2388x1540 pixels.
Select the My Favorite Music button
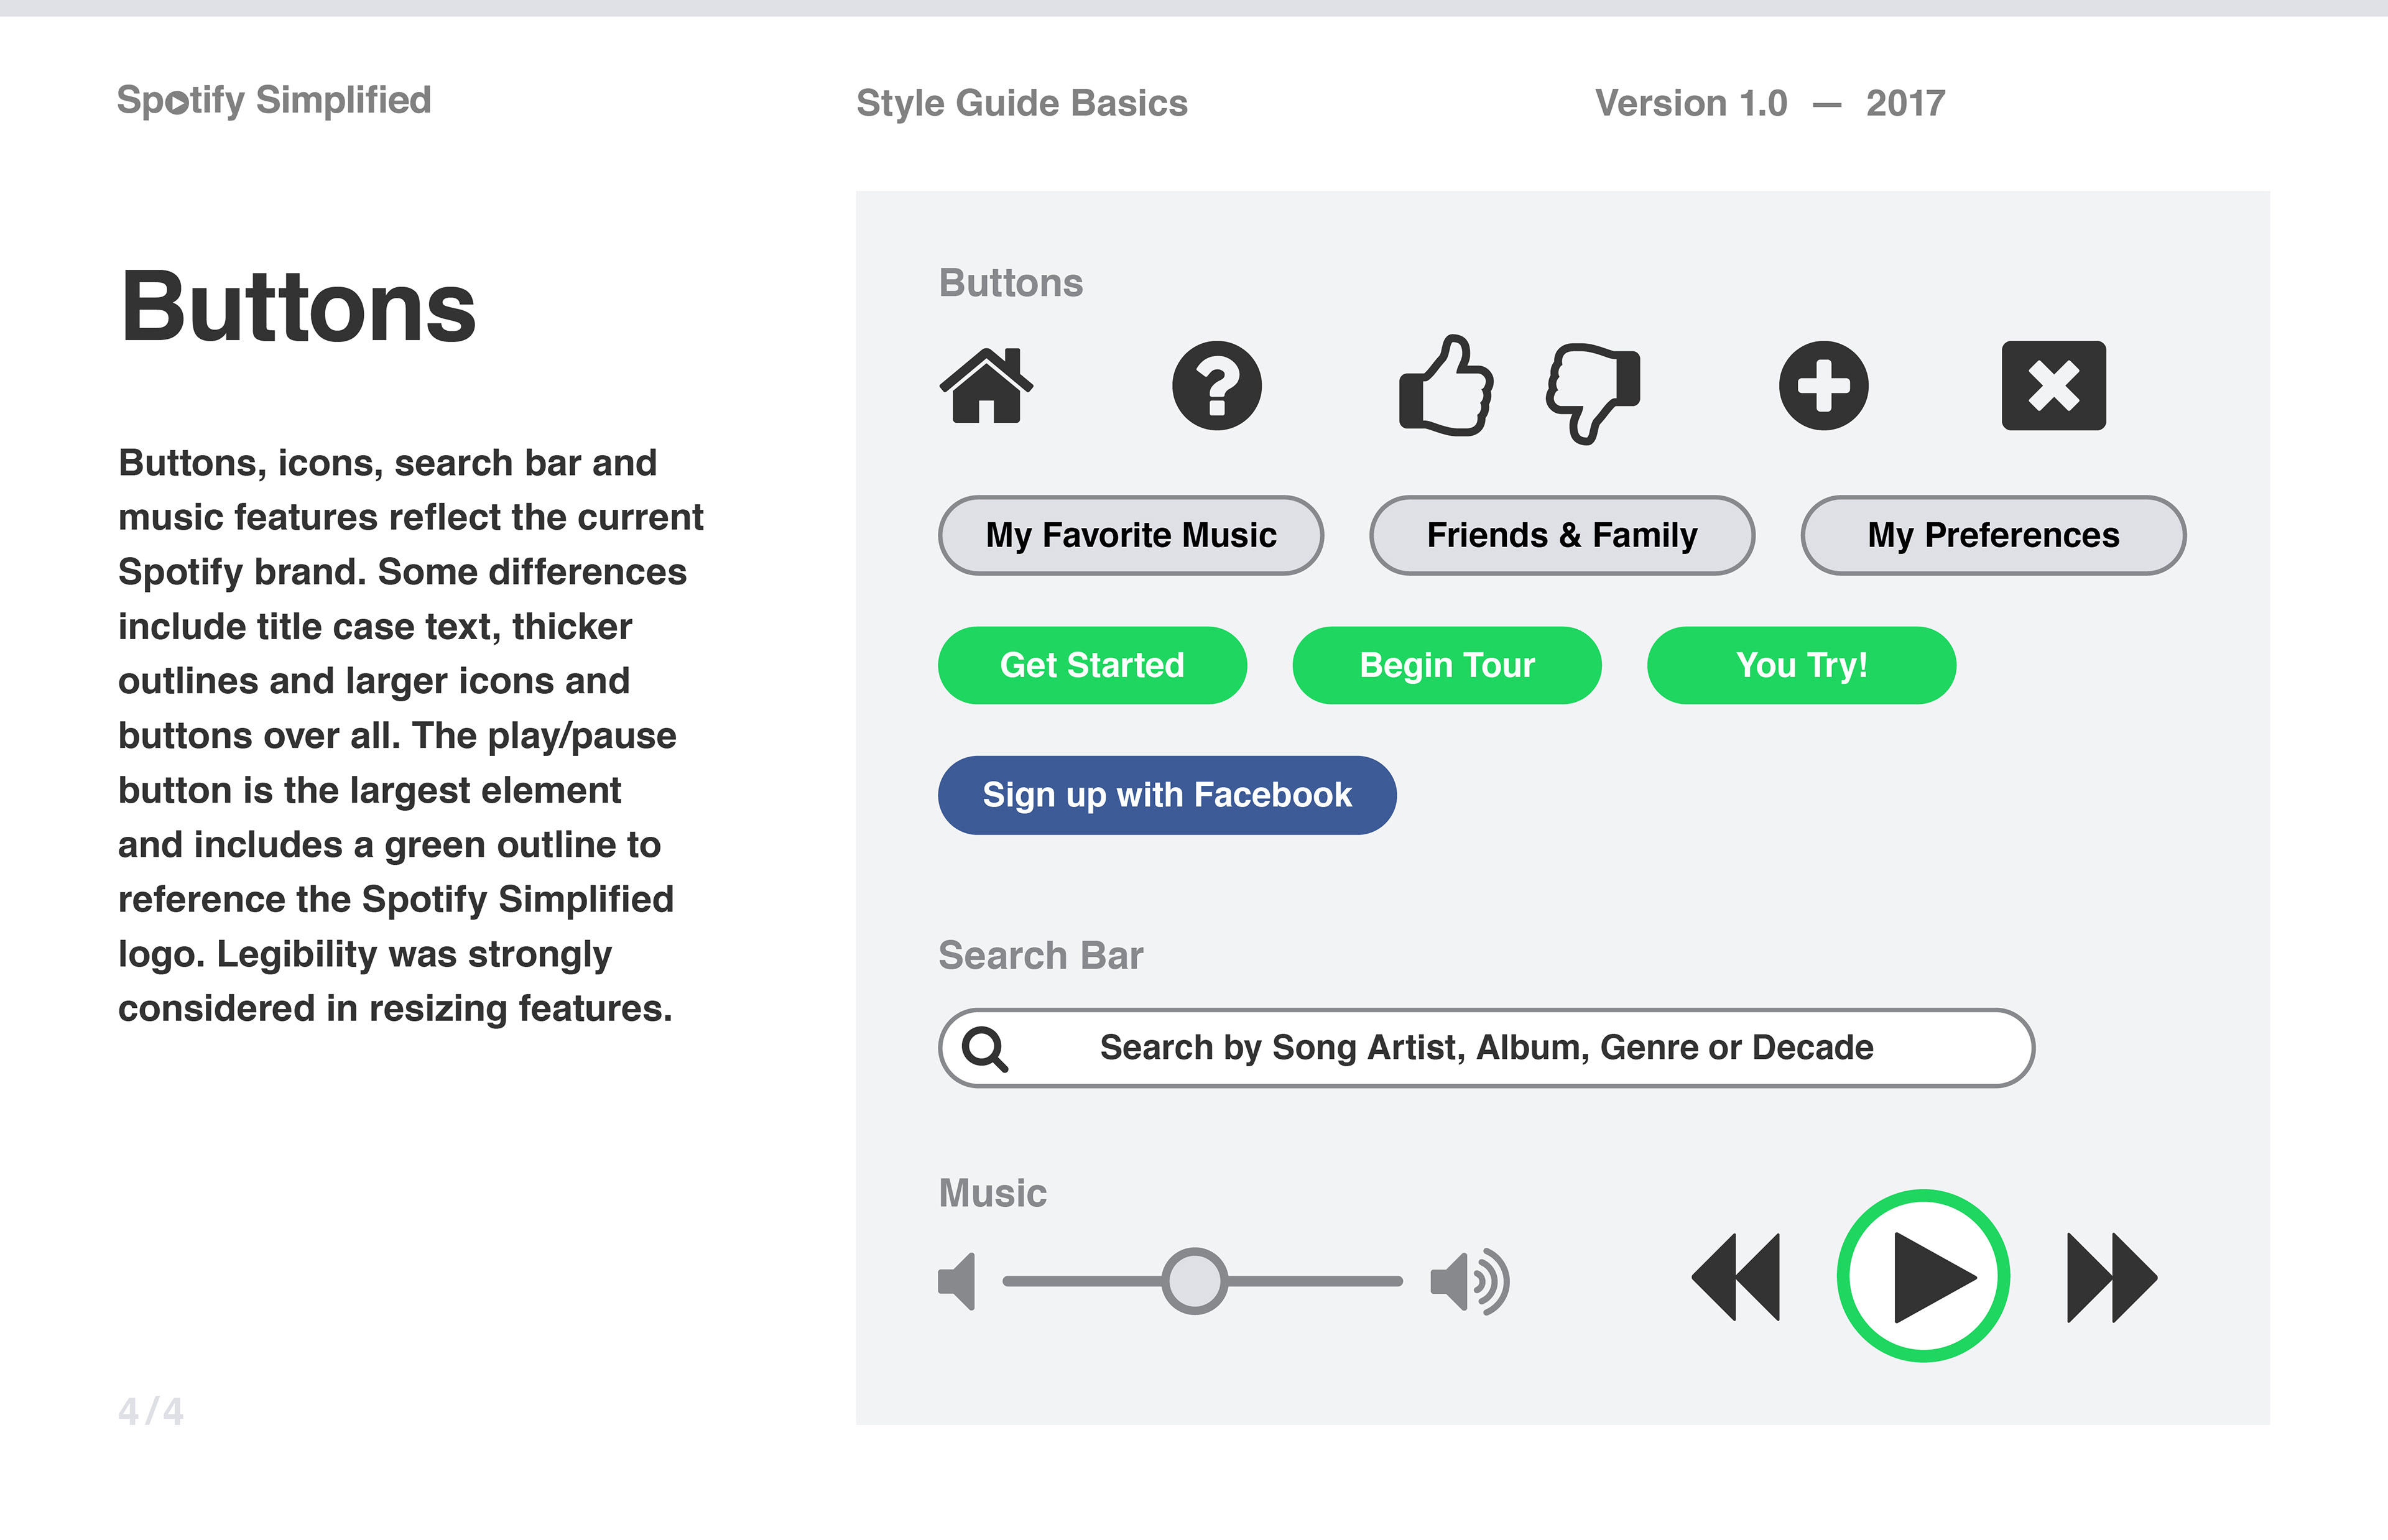coord(1131,535)
